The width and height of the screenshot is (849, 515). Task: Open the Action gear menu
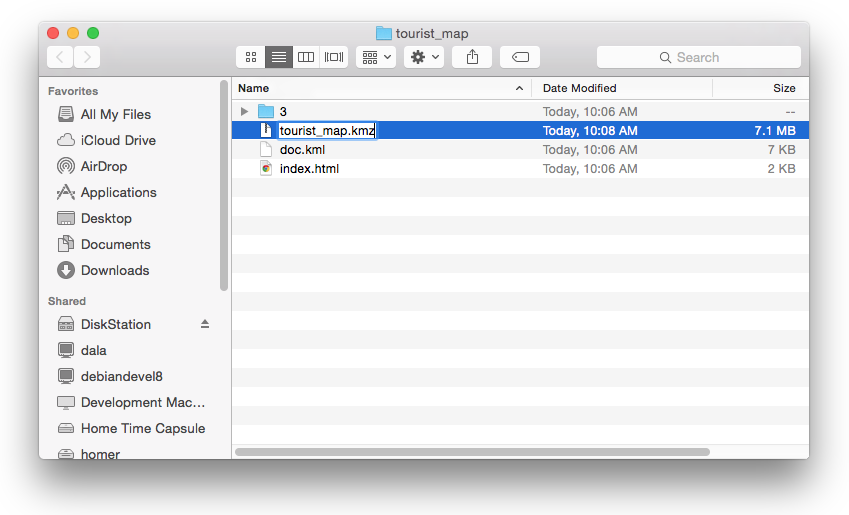click(x=424, y=57)
